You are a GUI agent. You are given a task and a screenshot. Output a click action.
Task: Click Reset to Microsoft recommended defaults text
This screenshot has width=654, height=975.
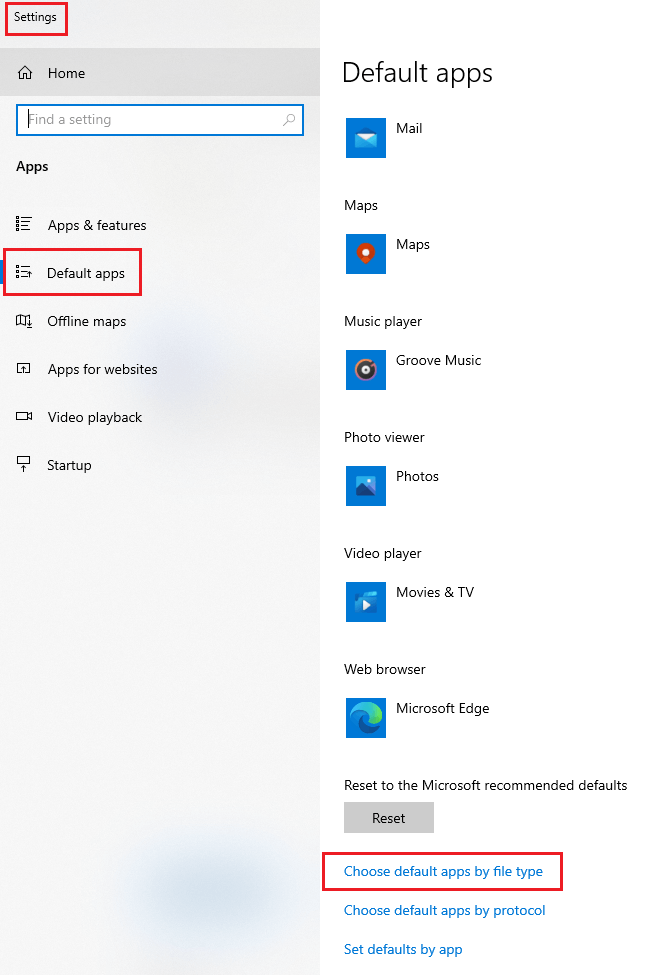coord(486,785)
